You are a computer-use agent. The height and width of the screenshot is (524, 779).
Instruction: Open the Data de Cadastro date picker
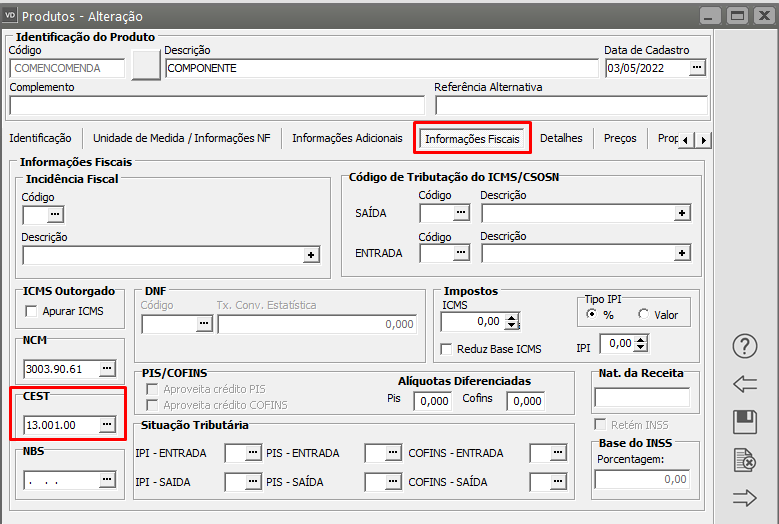point(697,68)
